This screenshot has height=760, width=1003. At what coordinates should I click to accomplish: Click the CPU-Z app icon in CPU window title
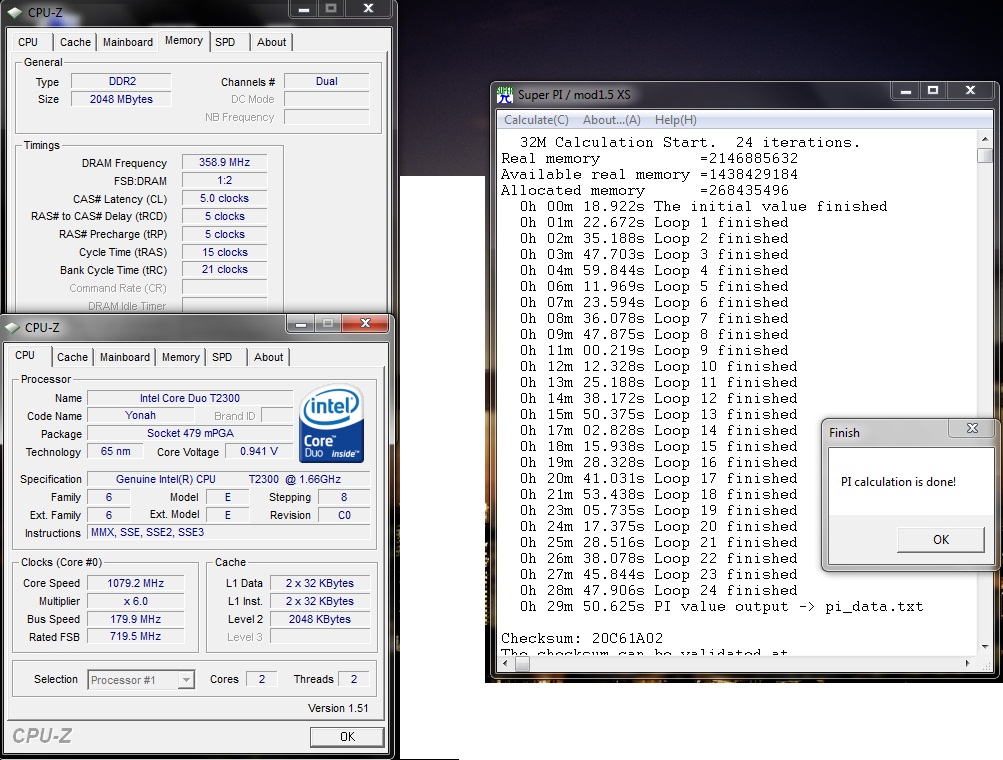click(x=12, y=328)
